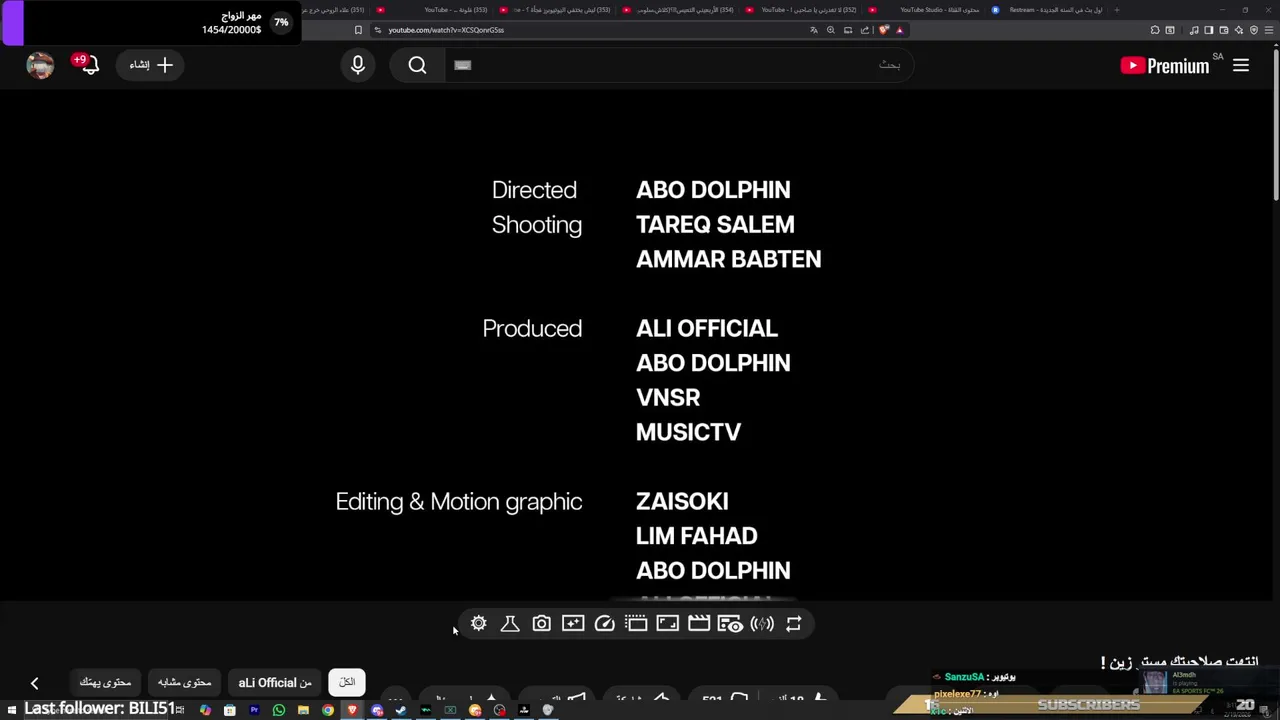Screen dimensions: 1280x720
Task: Click the chips row left arrow
Action: tap(34, 683)
